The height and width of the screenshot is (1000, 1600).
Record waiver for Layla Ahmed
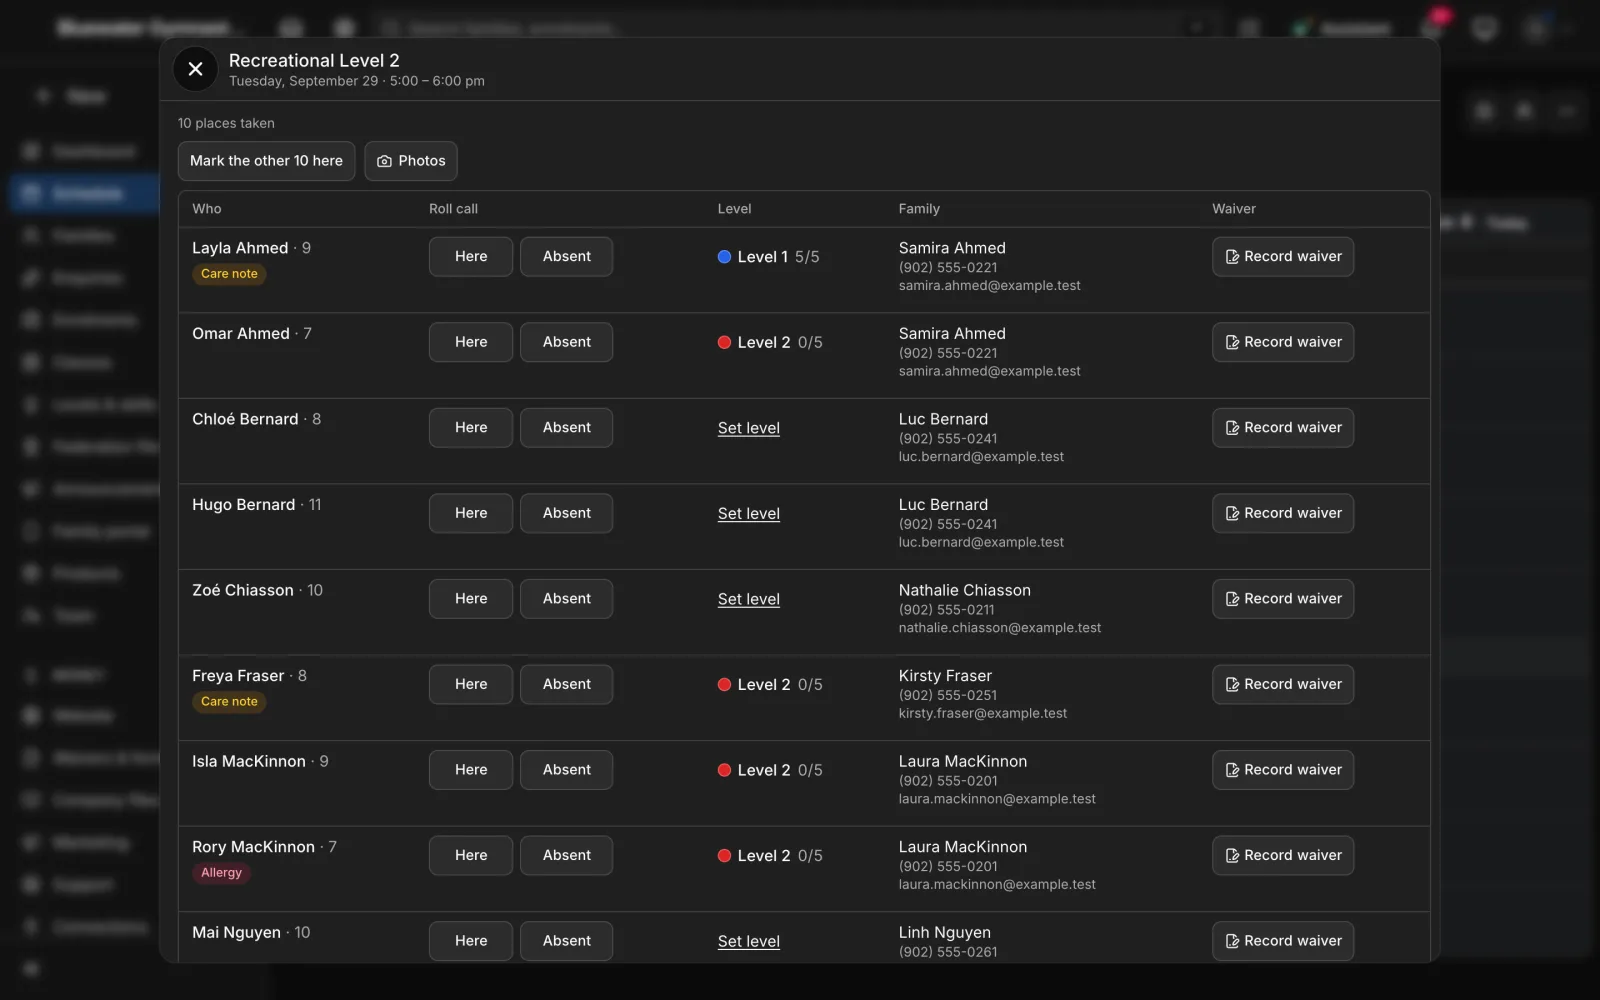coord(1283,257)
